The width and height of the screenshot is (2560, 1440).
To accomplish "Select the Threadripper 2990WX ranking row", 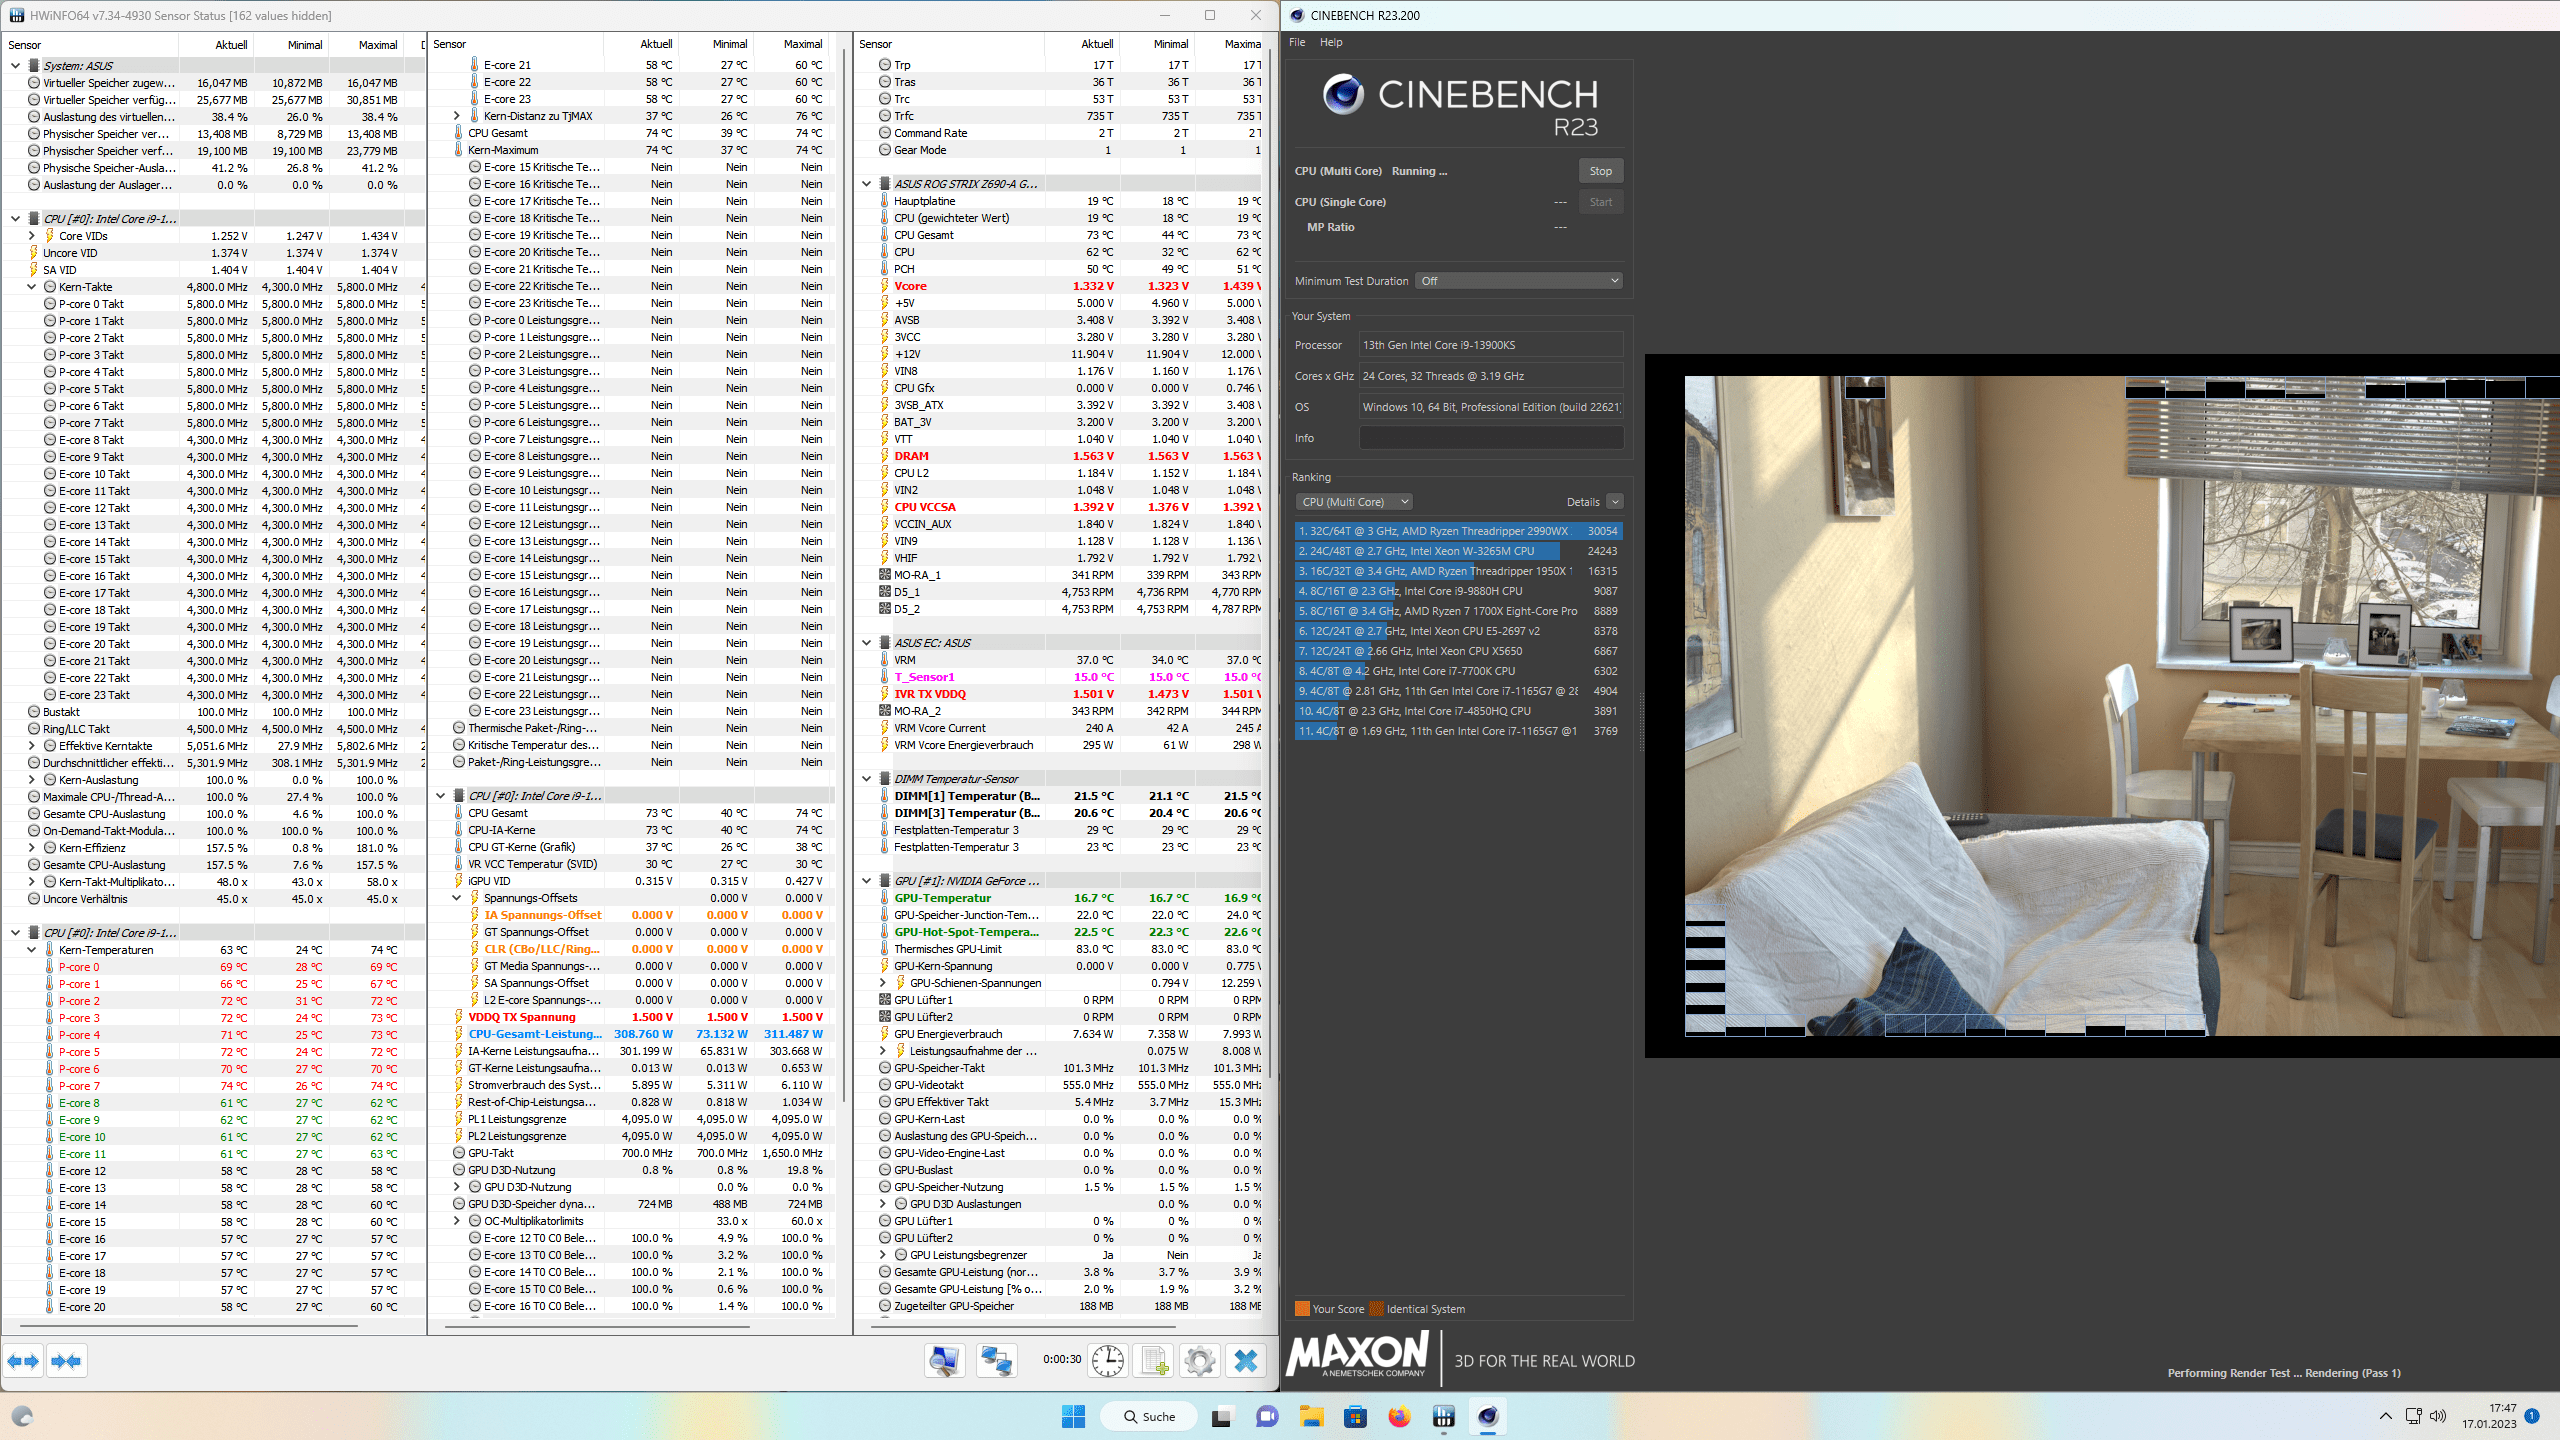I will (1457, 531).
